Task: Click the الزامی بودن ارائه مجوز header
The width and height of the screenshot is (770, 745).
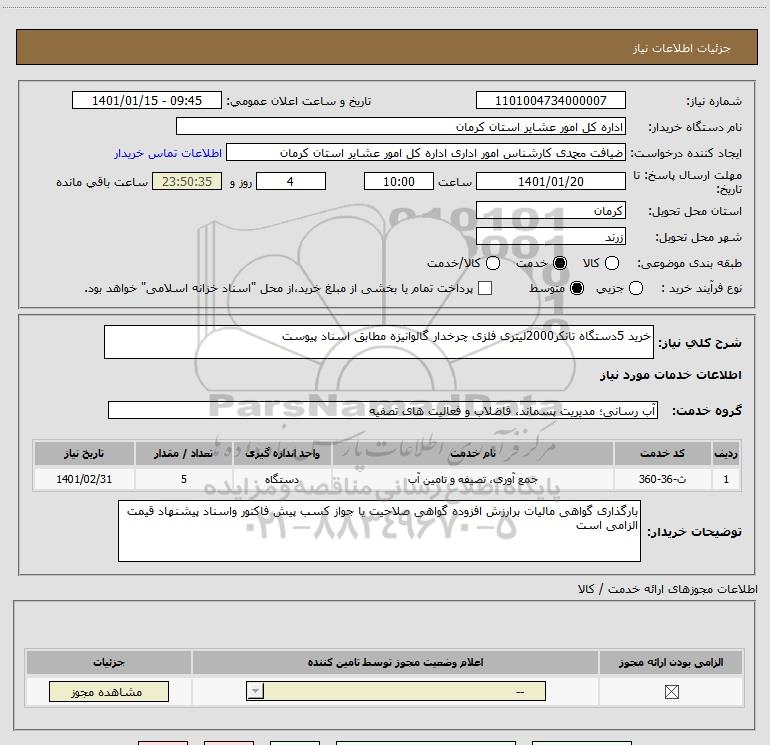Action: [671, 662]
